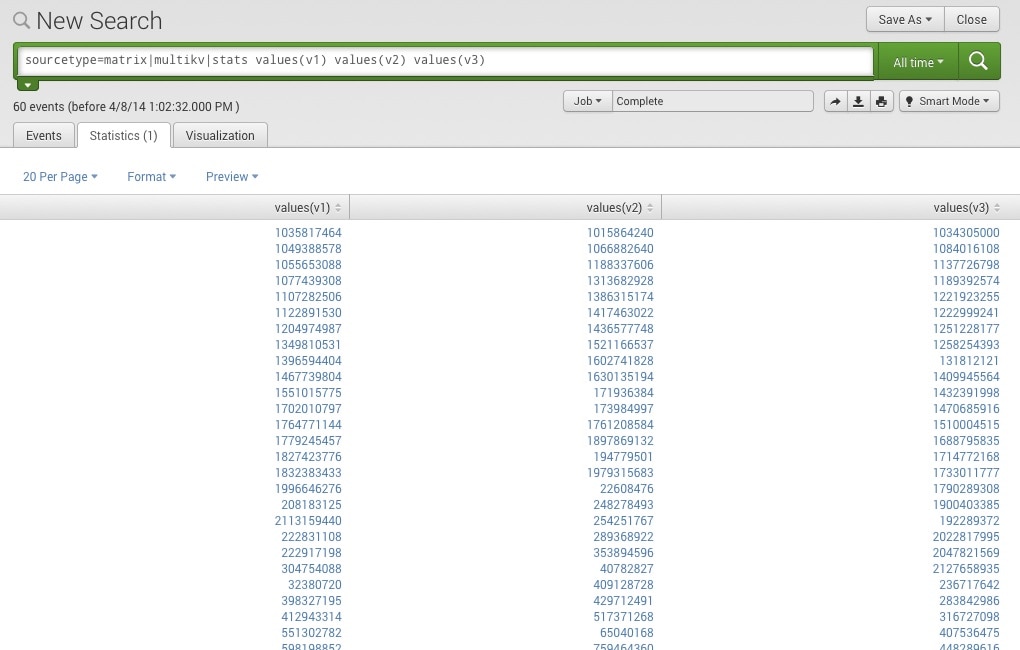The image size is (1020, 650).
Task: Expand the search assistant arrow below search bar
Action: pyautogui.click(x=28, y=85)
